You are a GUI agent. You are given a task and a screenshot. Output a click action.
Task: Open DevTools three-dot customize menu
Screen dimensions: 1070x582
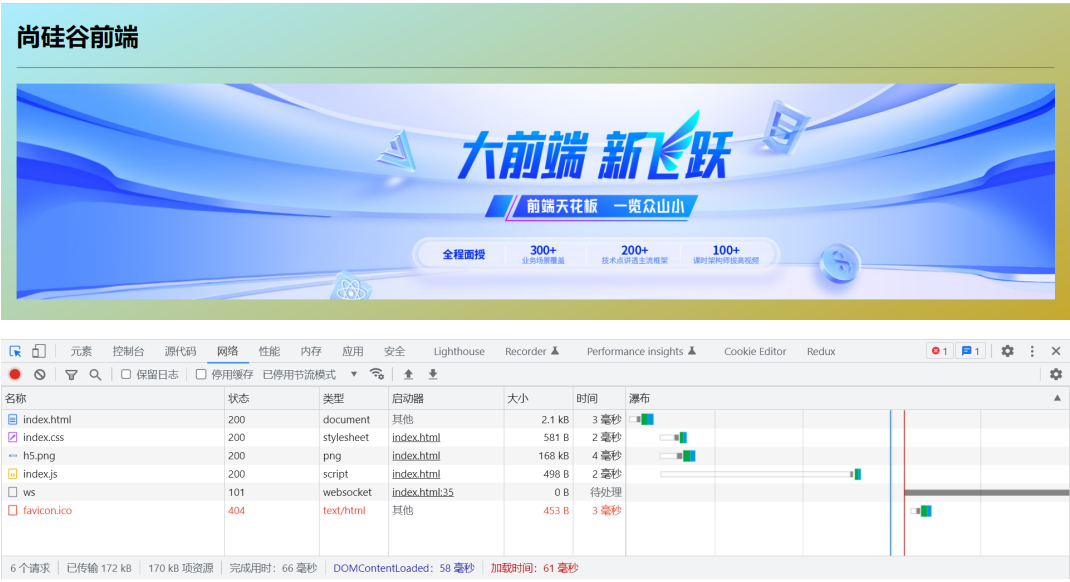[1032, 351]
